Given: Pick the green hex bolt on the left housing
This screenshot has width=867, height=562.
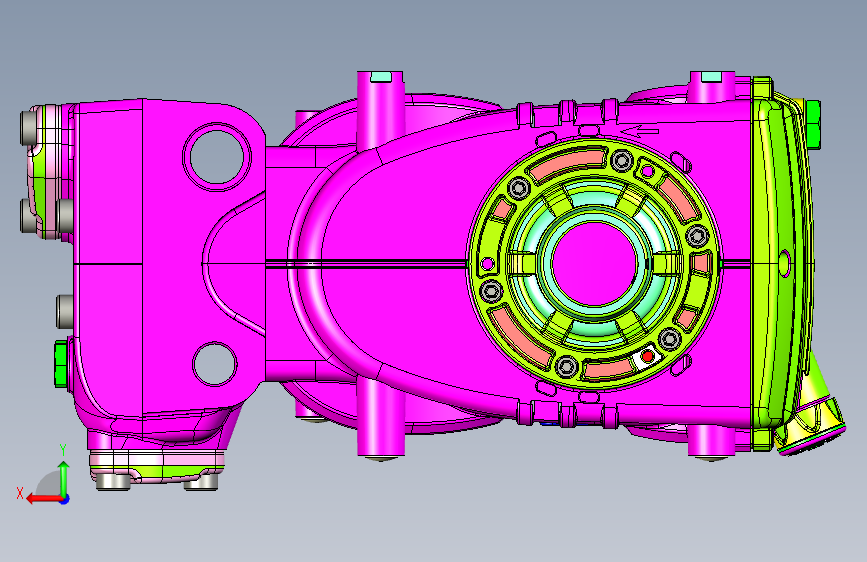Looking at the screenshot, I should coord(61,364).
